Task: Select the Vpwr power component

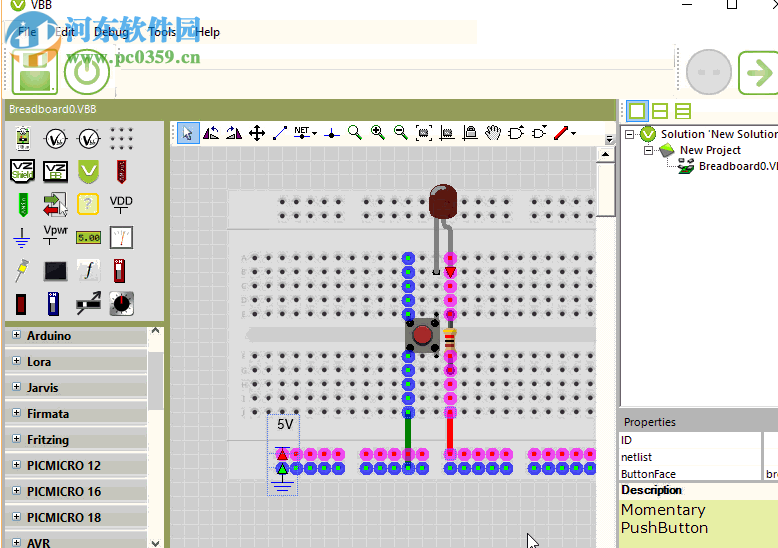Action: click(55, 234)
